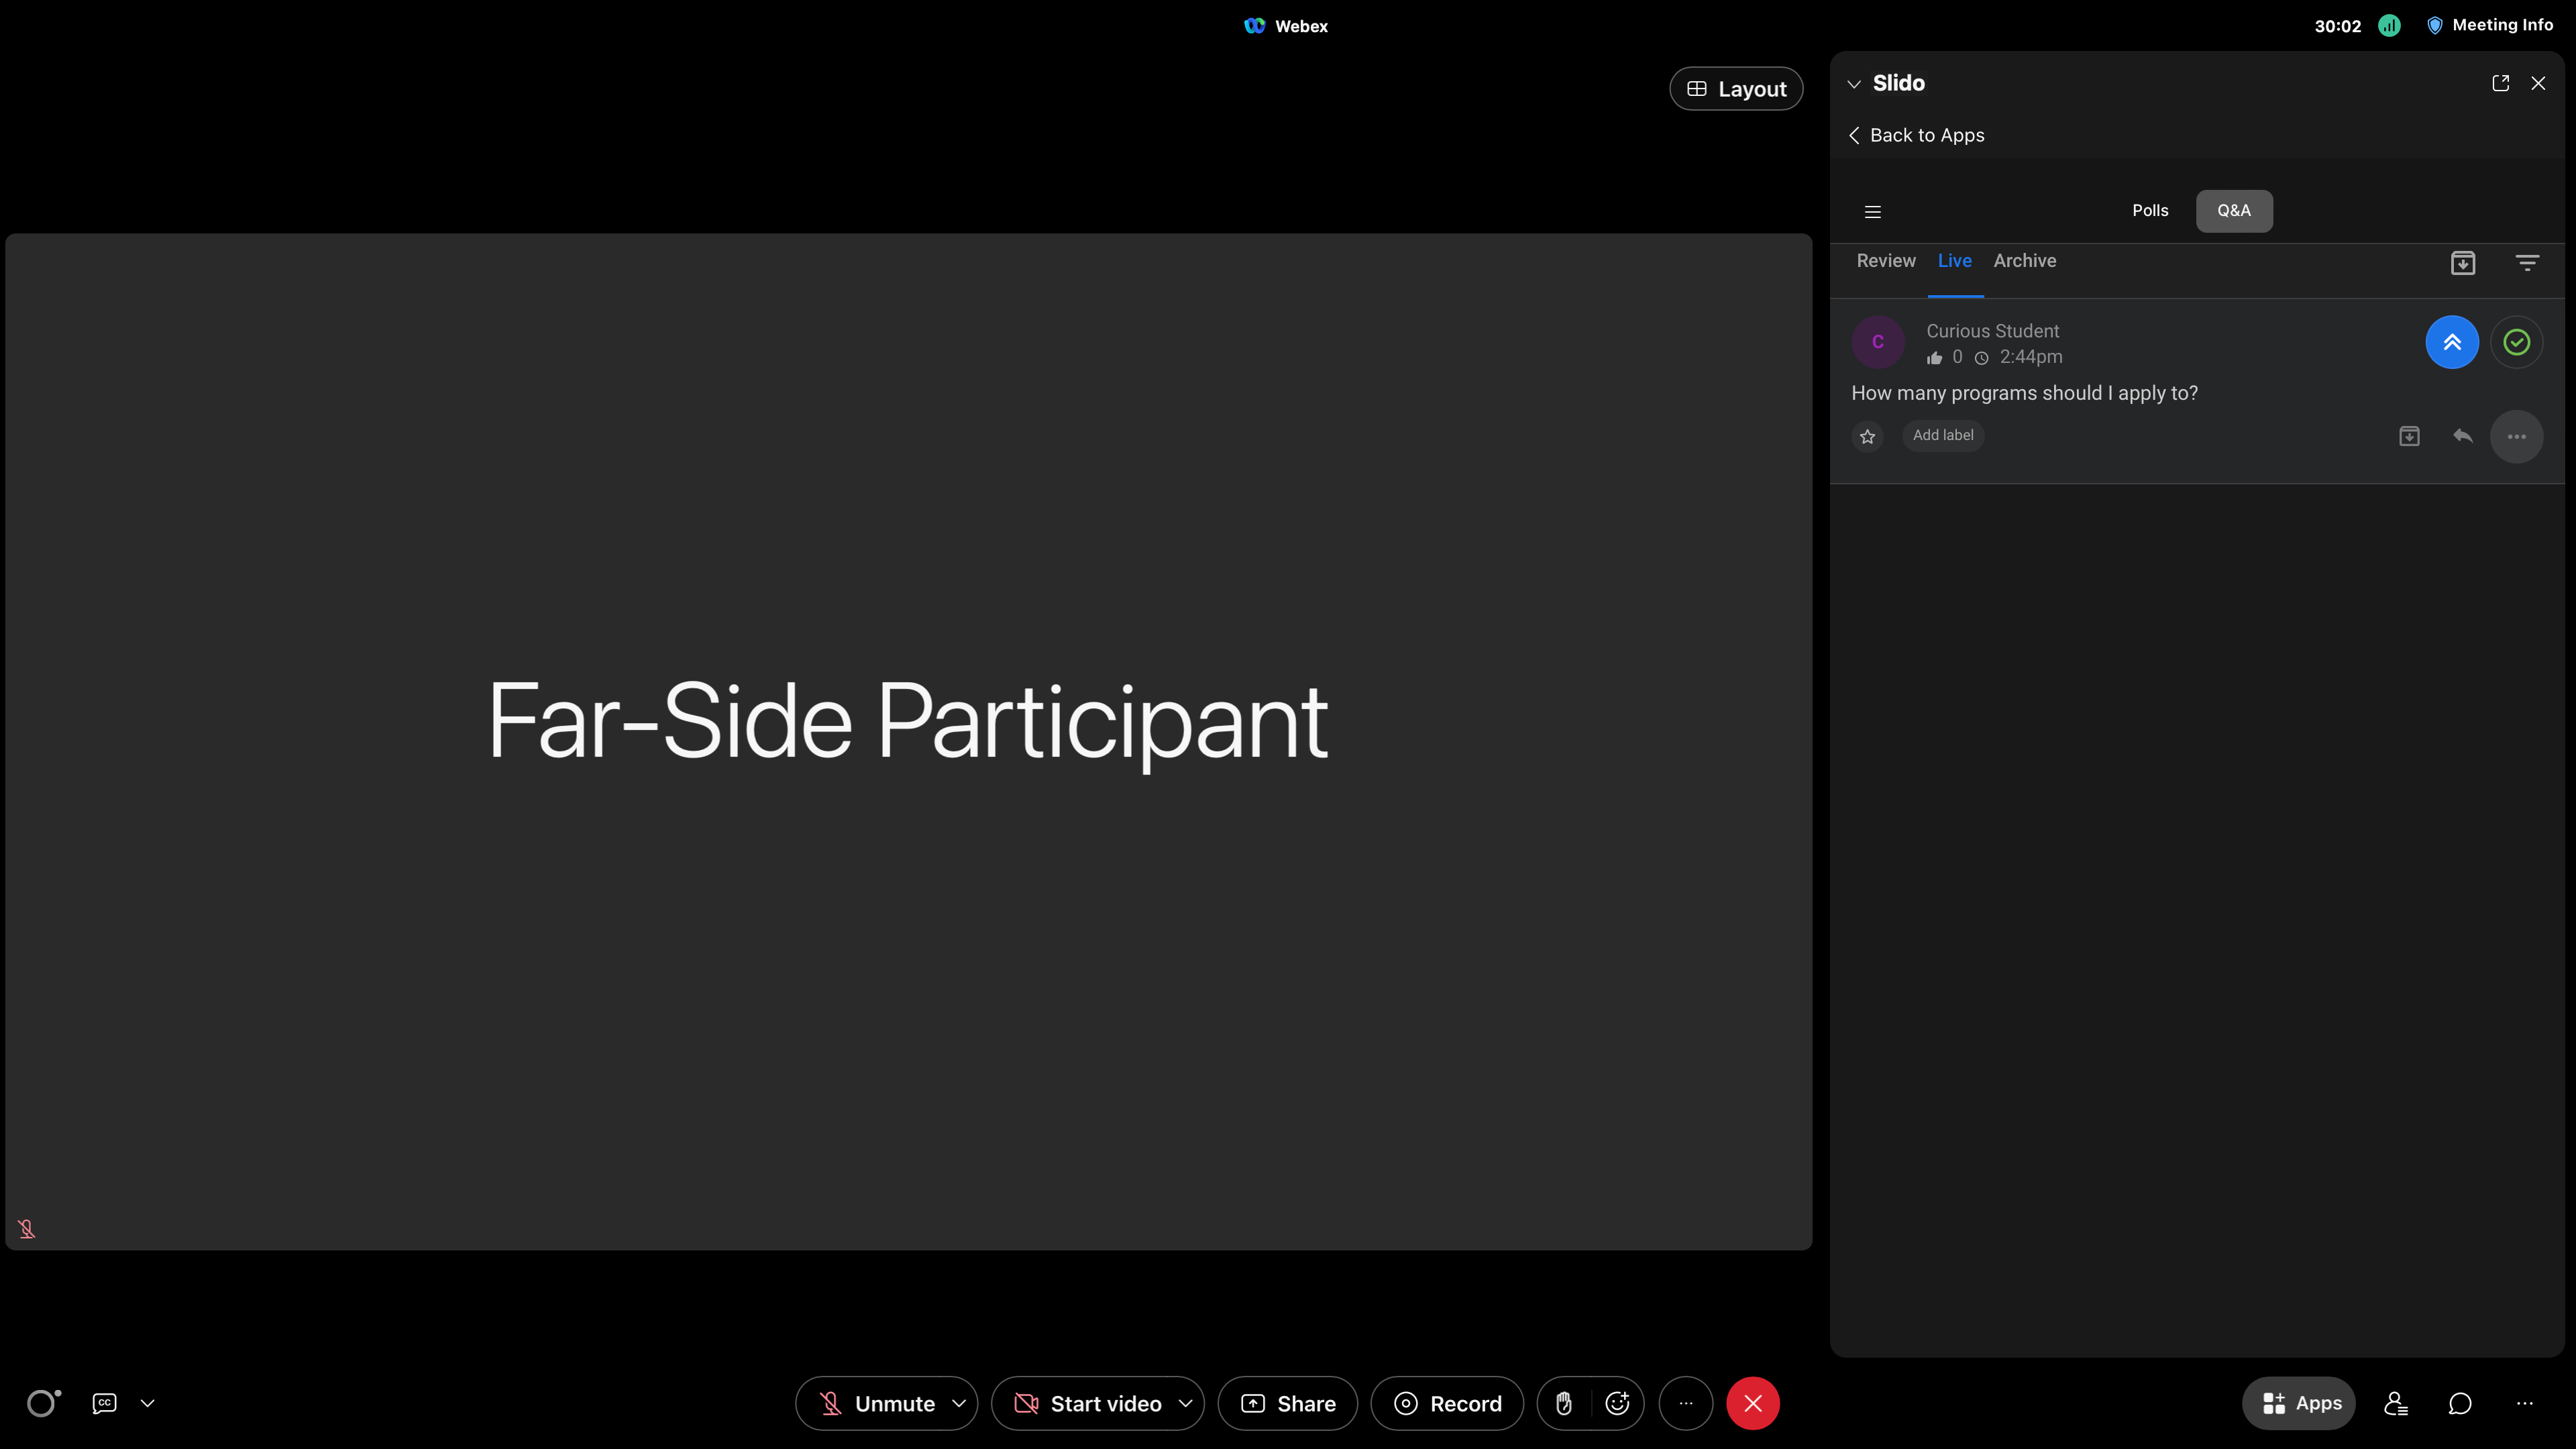Open the Q&A filter options
The width and height of the screenshot is (2576, 1449).
click(x=2527, y=262)
